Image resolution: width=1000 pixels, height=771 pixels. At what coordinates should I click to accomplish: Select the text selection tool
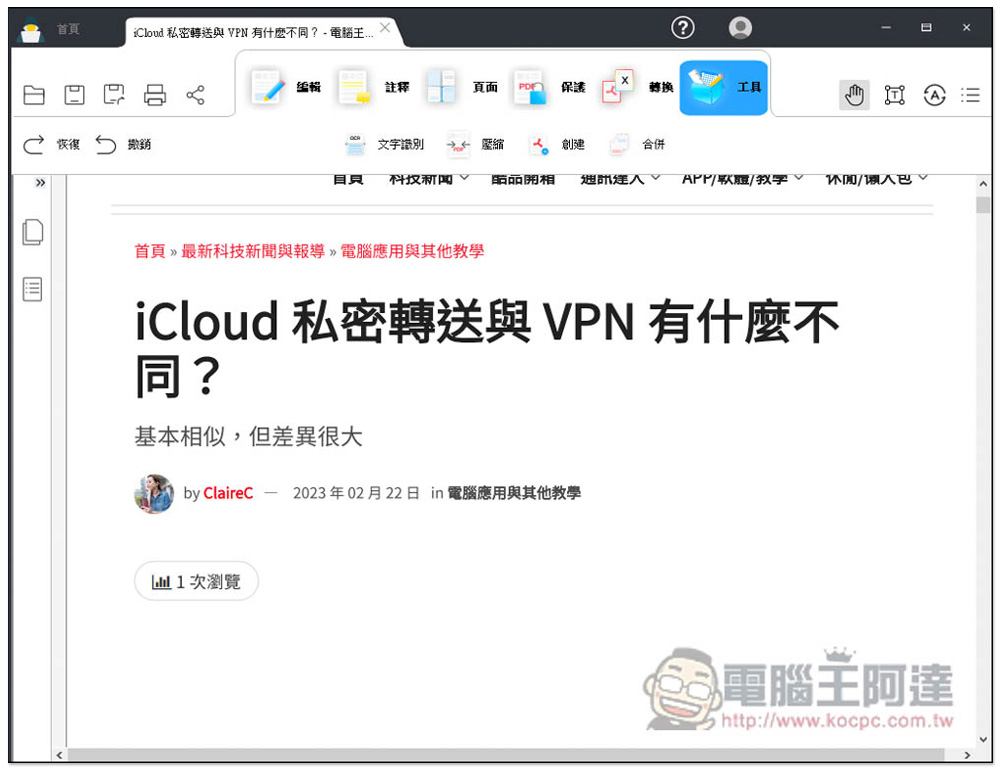click(895, 96)
